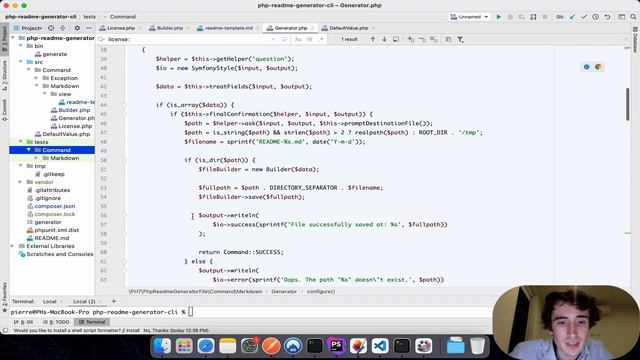The height and width of the screenshot is (360, 640).
Task: Go to the previous search occurrence arrow
Action: point(373,39)
